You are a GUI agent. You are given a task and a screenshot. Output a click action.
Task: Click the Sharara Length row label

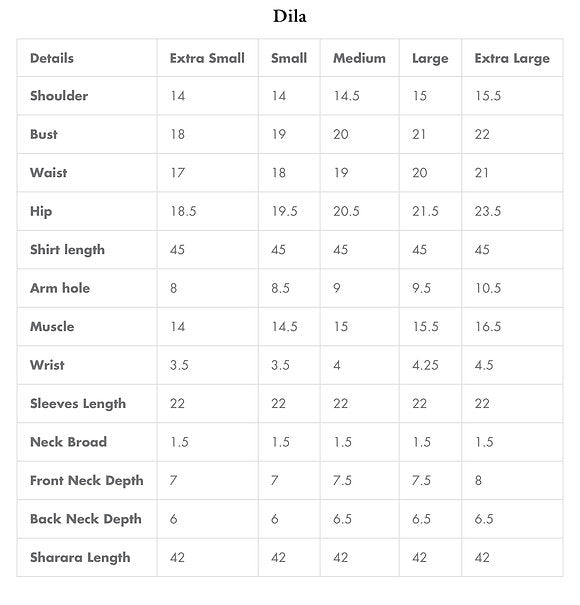tap(80, 558)
